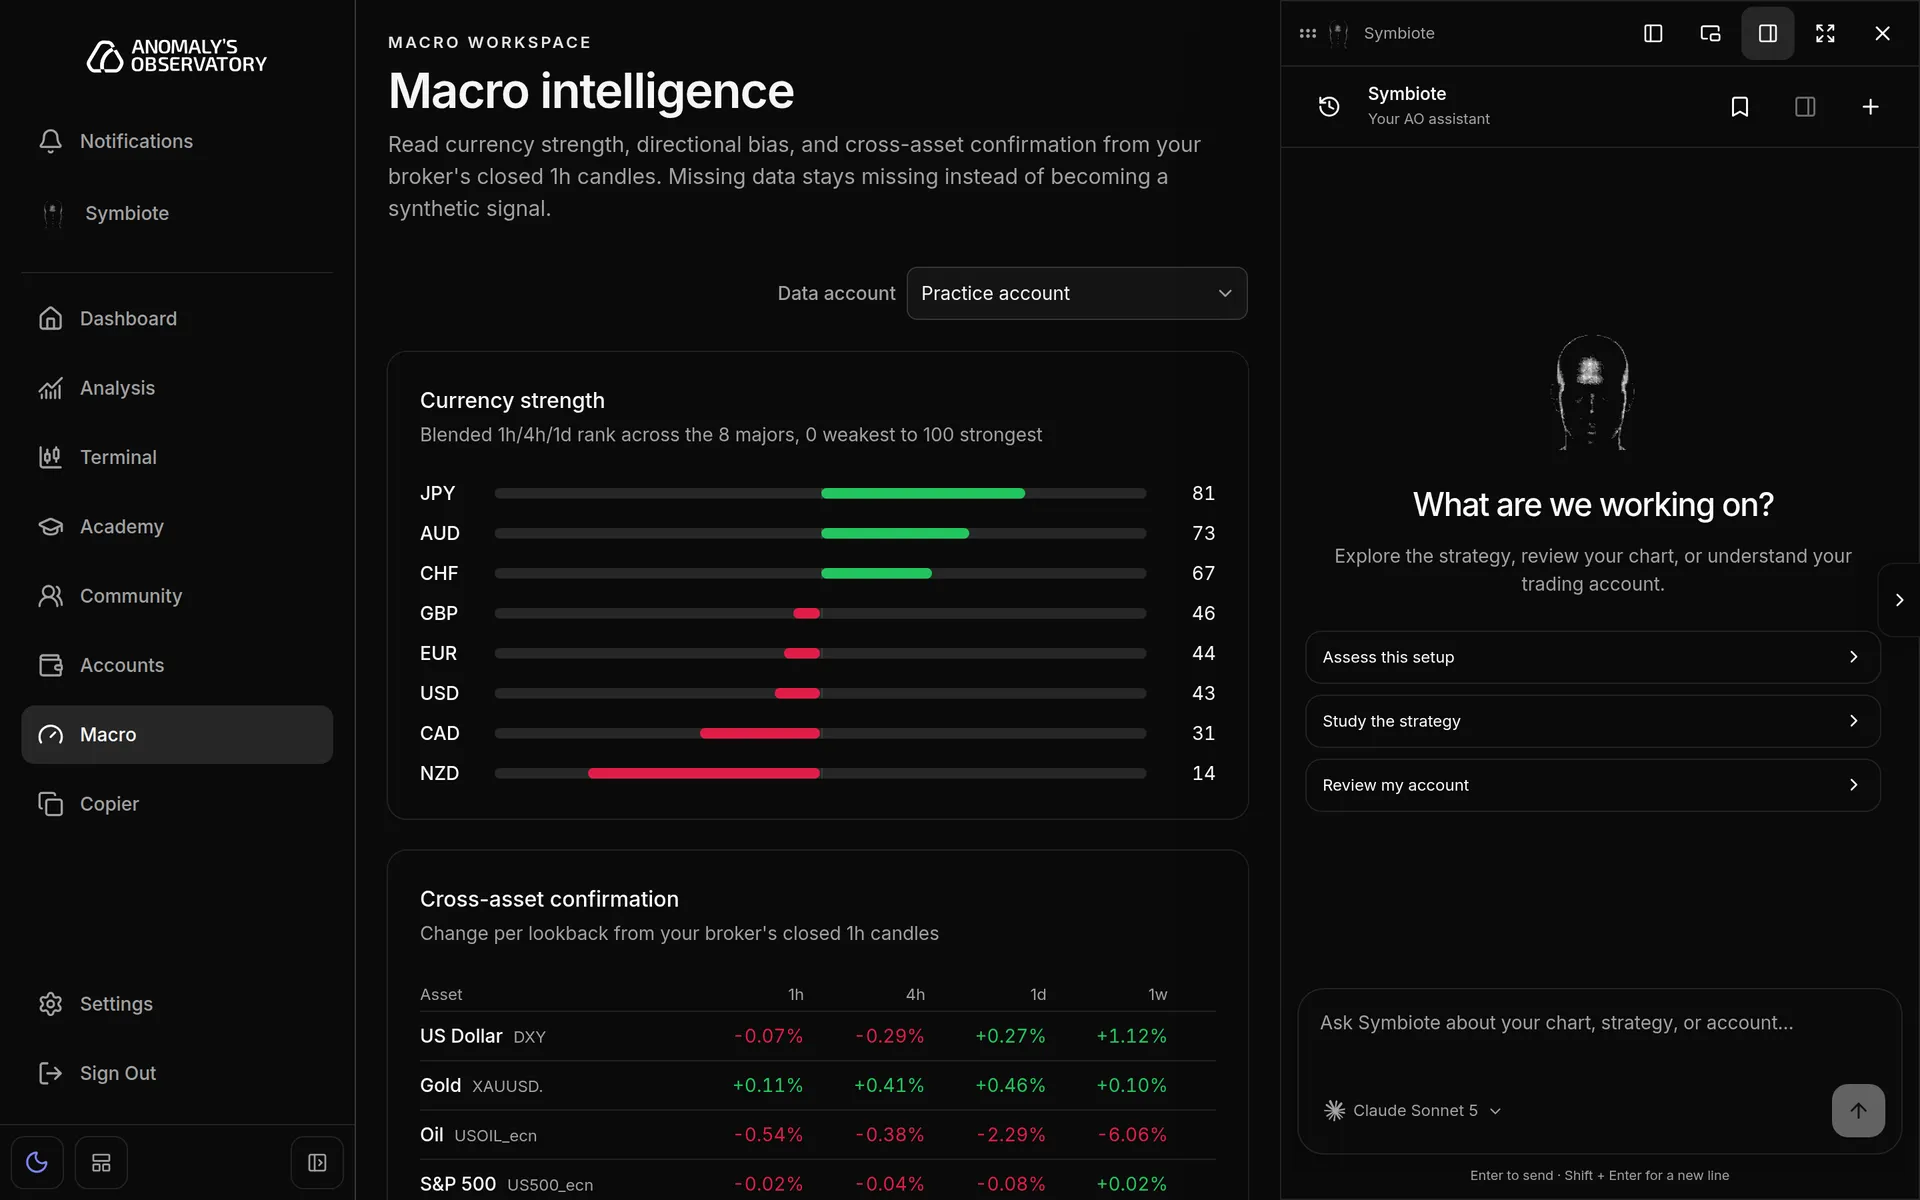Go to the Dashboard page
This screenshot has height=1200, width=1920.
177,318
